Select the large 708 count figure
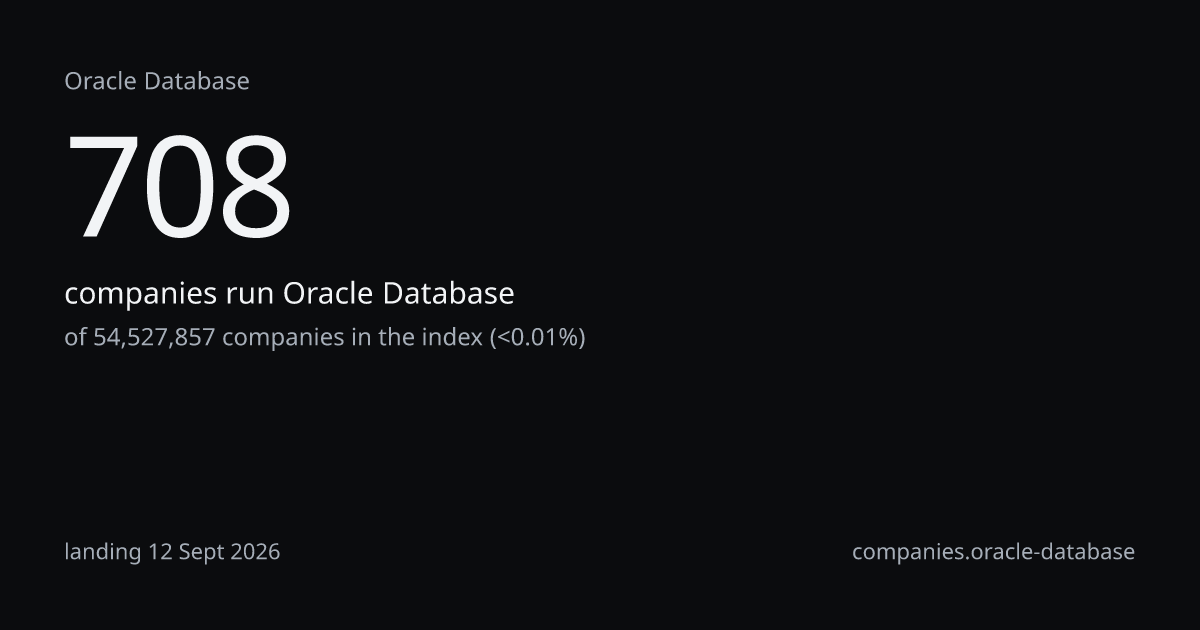The width and height of the screenshot is (1200, 630). pyautogui.click(x=179, y=188)
